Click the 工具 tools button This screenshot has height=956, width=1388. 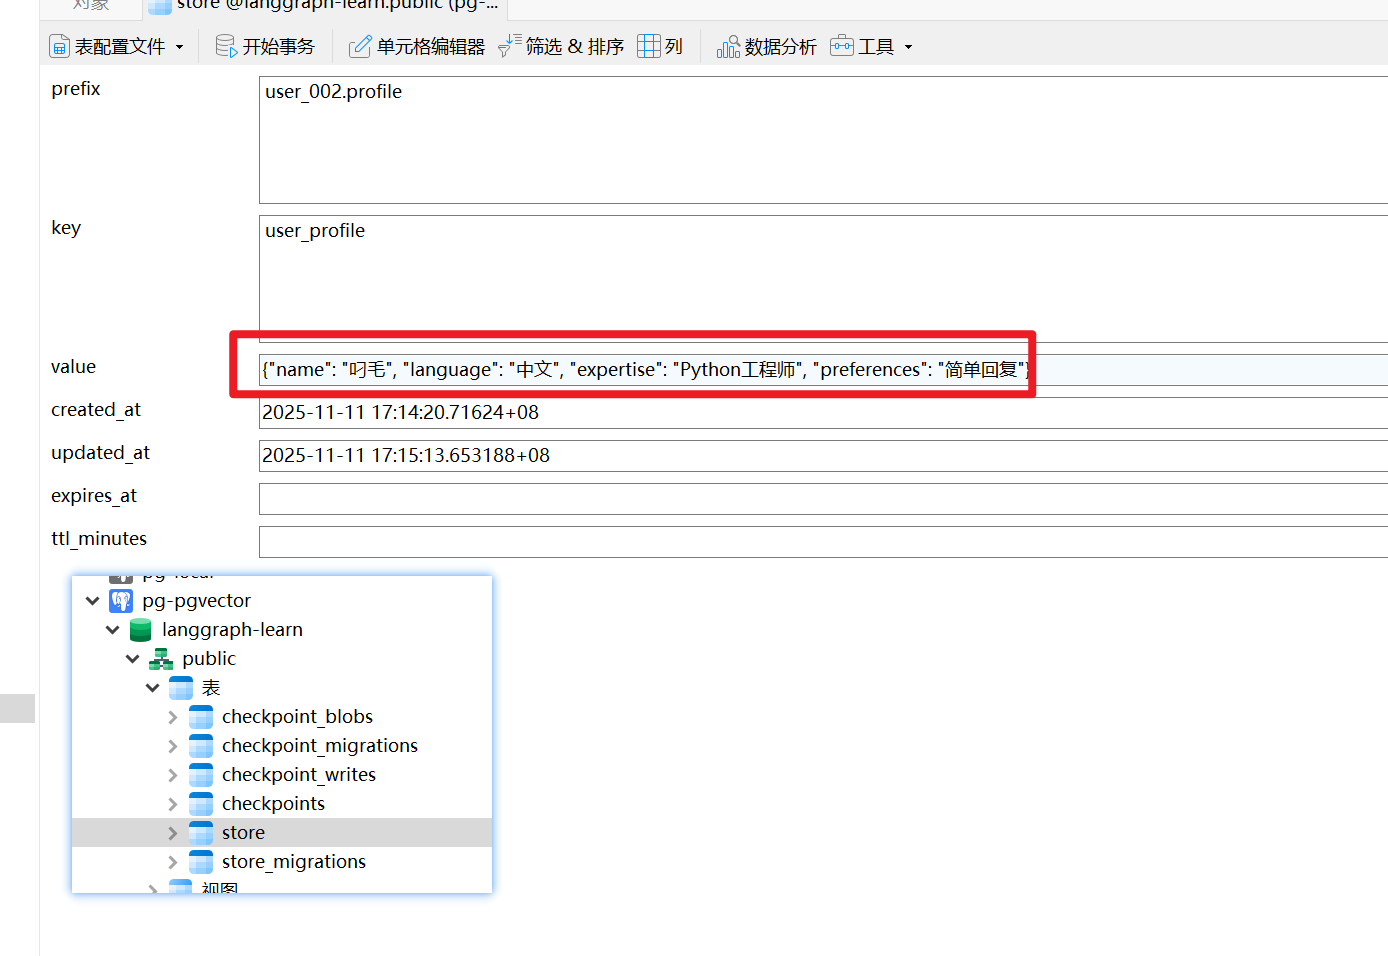862,47
